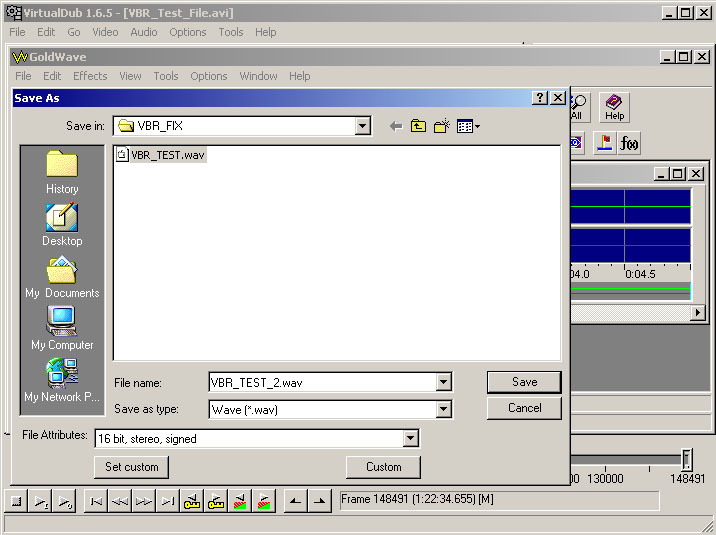The width and height of the screenshot is (716, 535).
Task: Click the GoldWave waveform scroll right arrow
Action: pos(697,313)
